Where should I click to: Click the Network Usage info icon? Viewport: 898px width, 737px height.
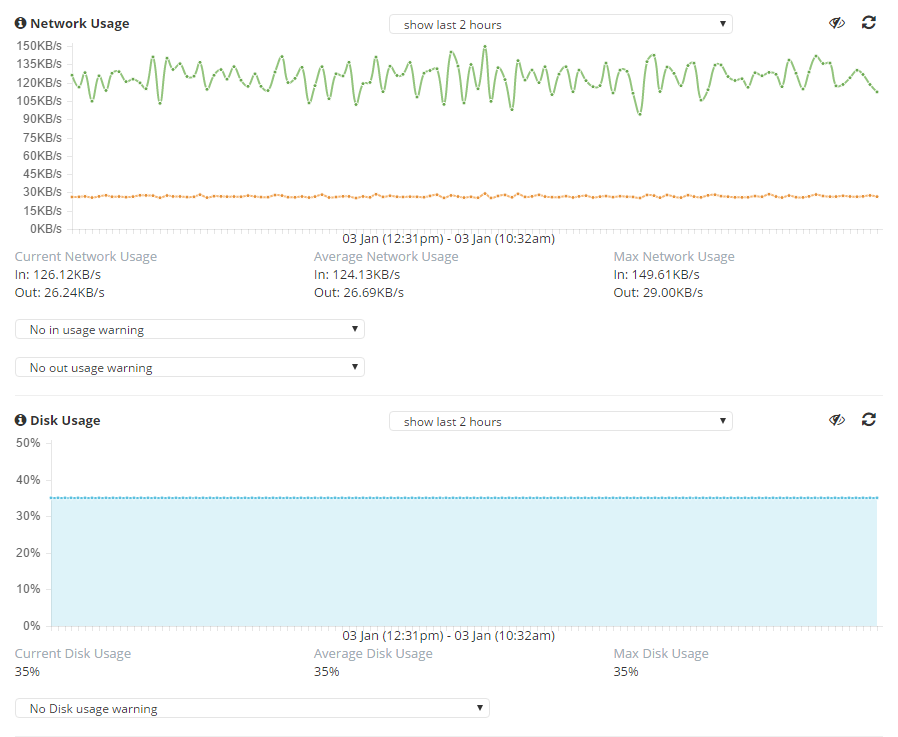pos(21,23)
